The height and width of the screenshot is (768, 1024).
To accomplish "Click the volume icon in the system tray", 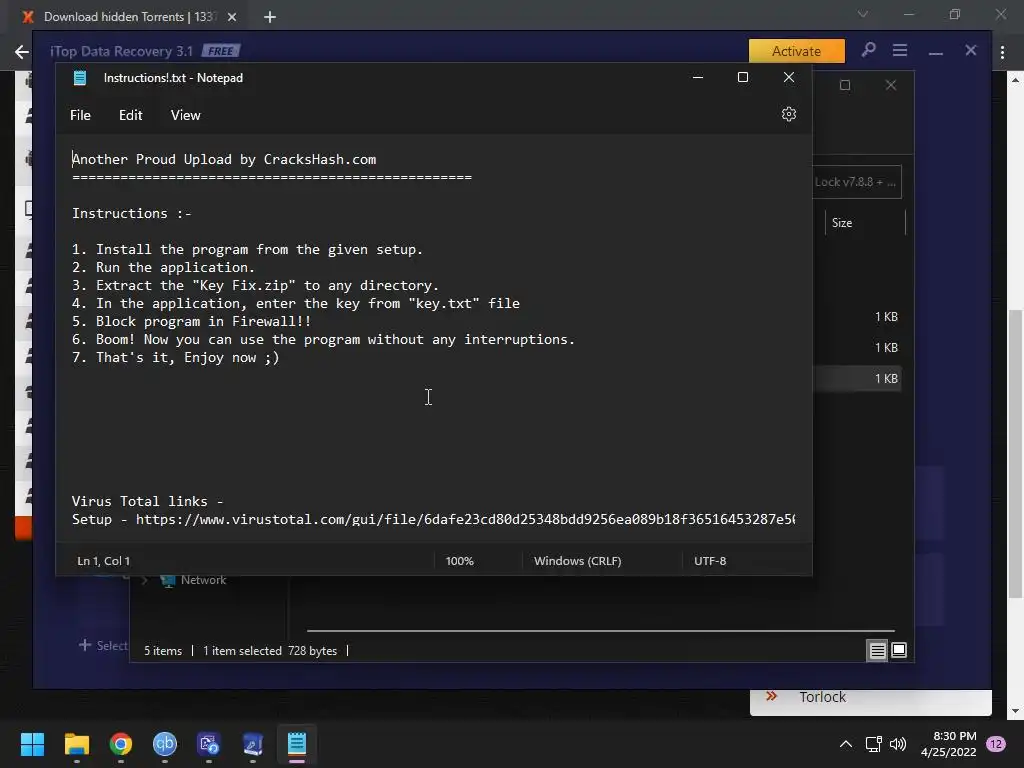I will click(x=898, y=744).
